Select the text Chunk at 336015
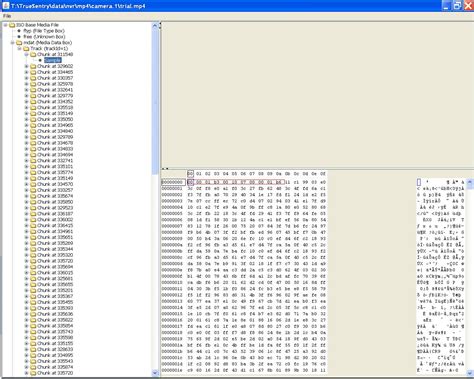474x379 pixels. (55, 273)
